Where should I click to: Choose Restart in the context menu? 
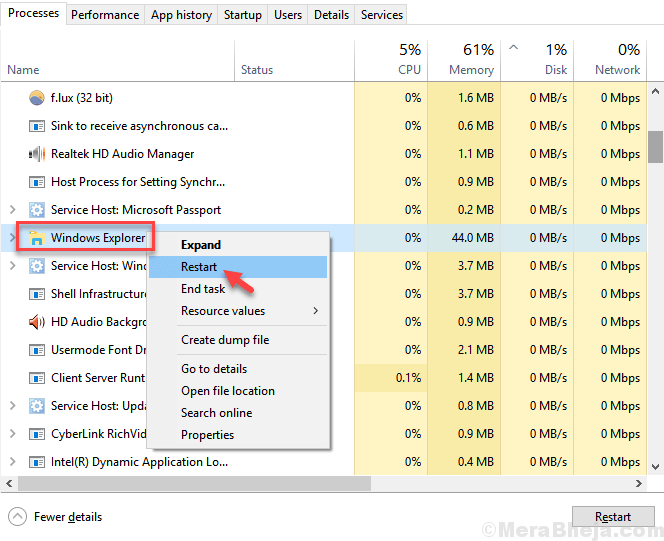[238, 267]
